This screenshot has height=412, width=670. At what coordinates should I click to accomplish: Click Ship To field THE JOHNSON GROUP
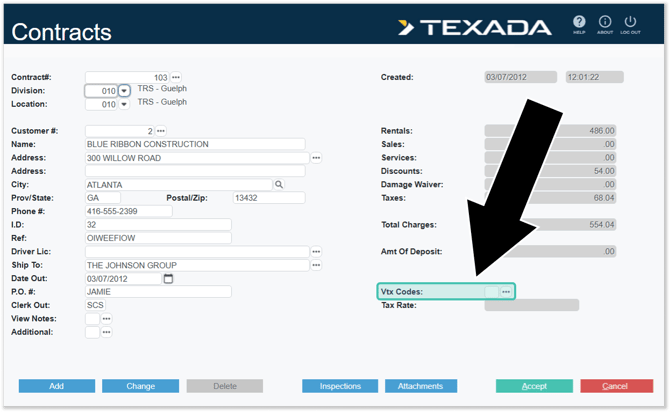click(197, 265)
